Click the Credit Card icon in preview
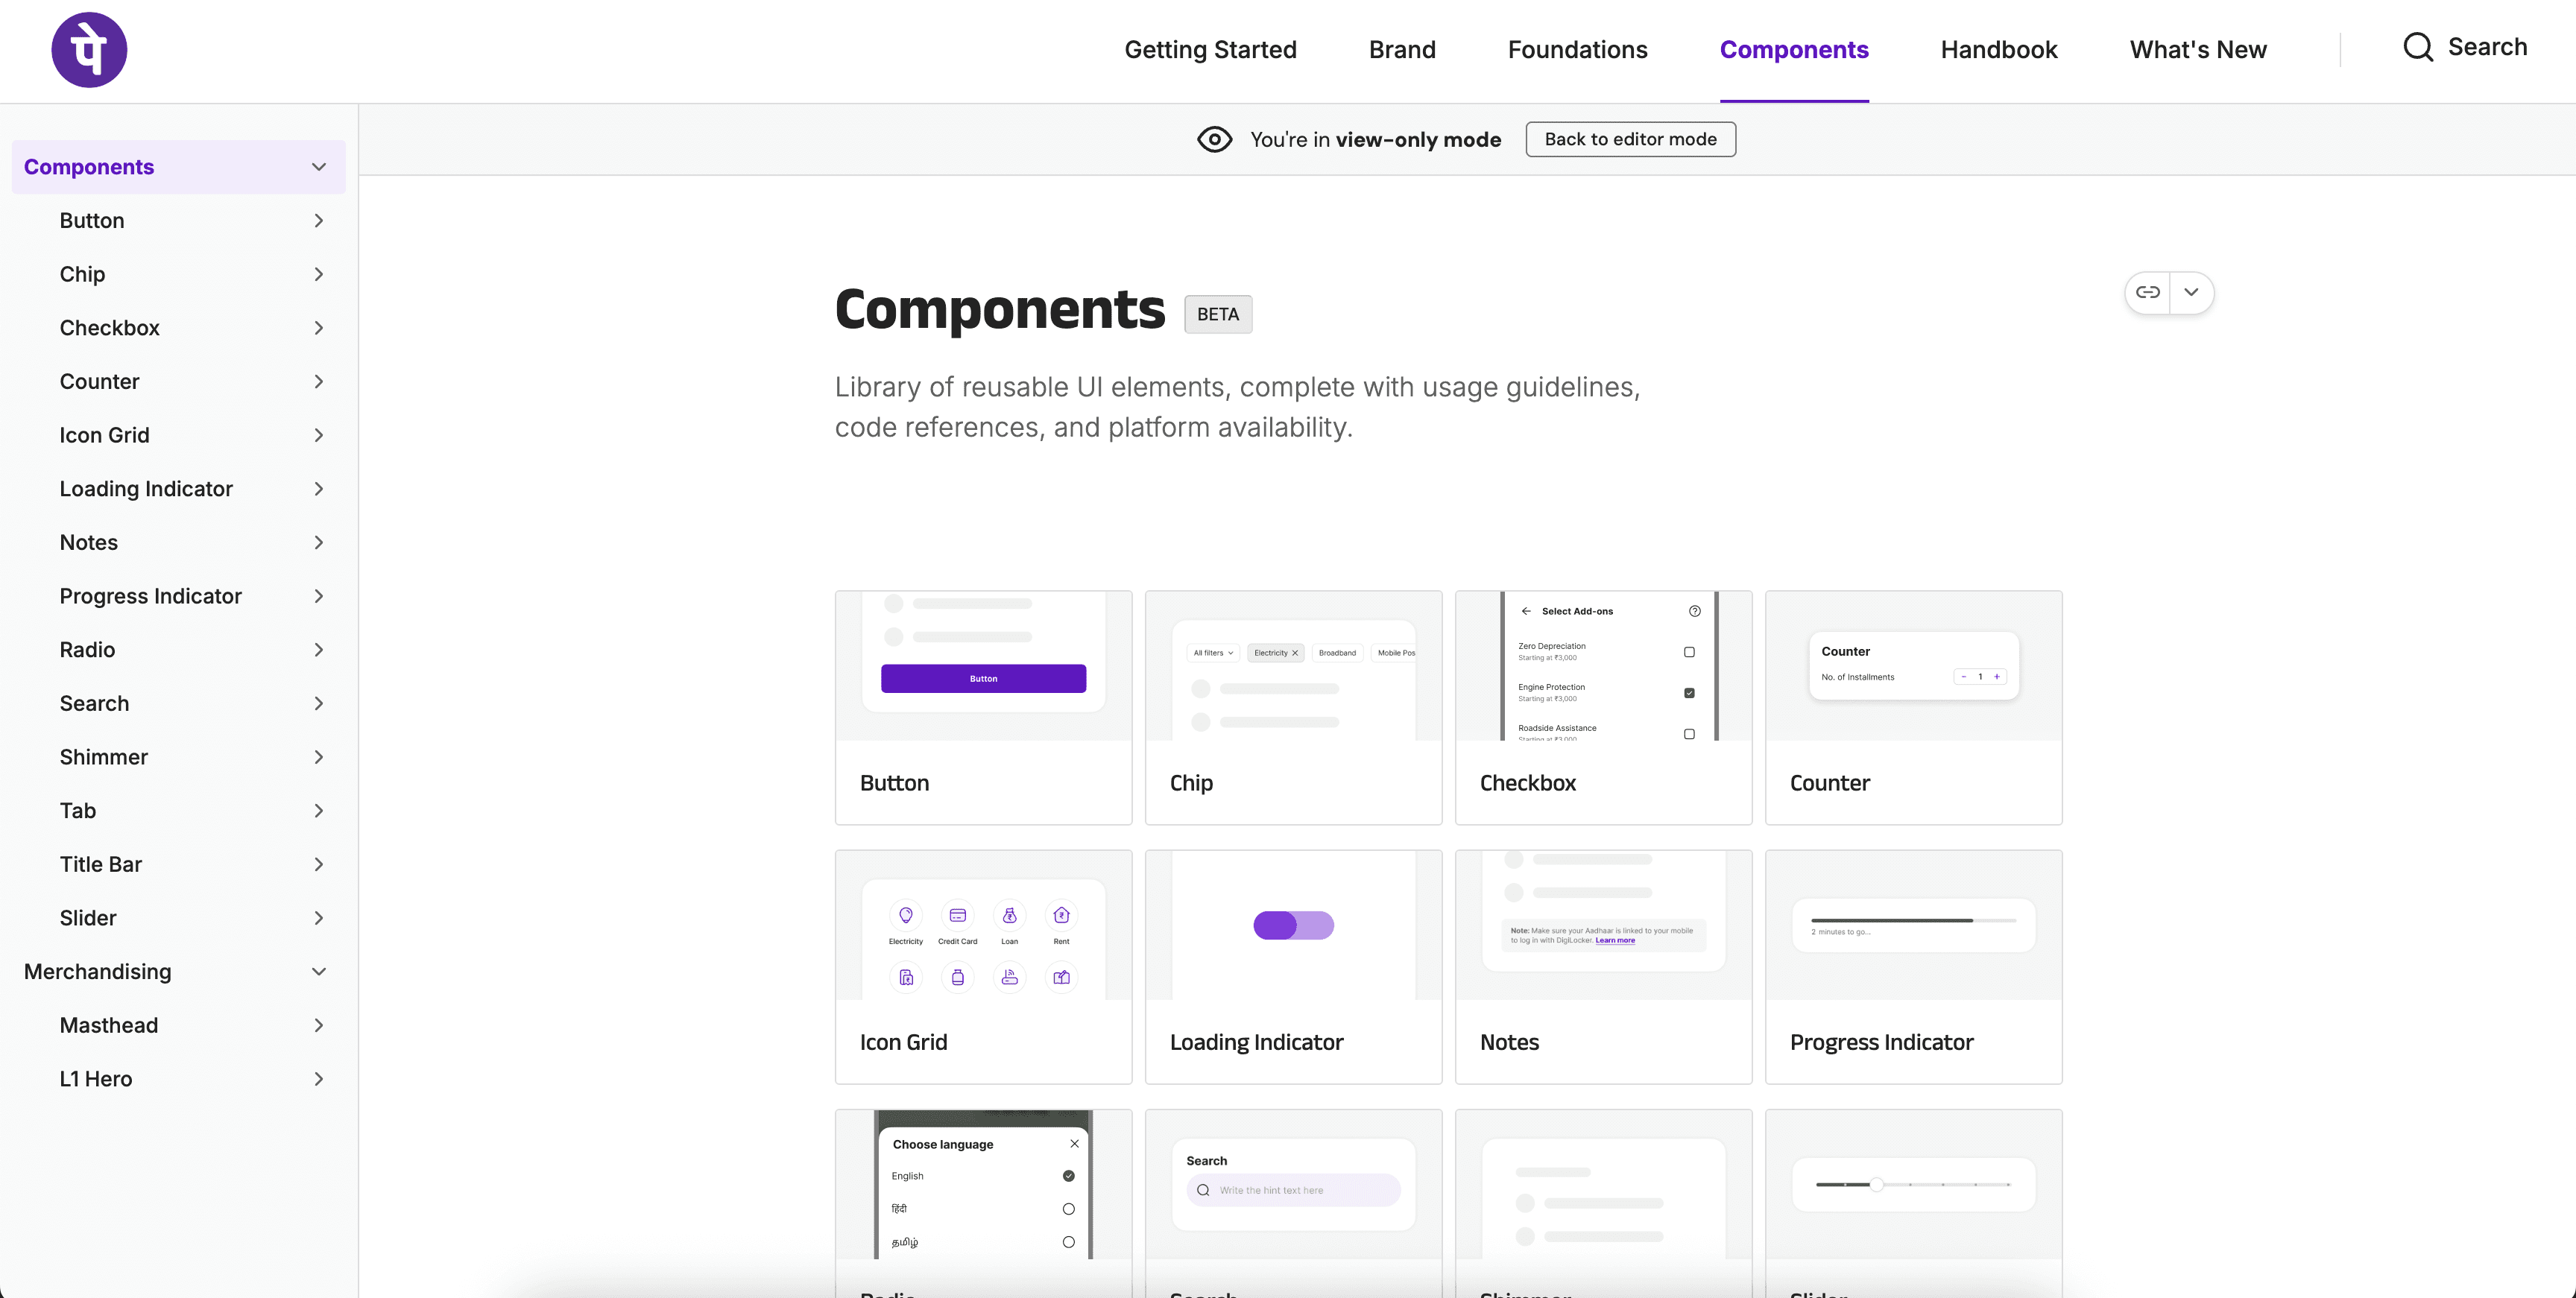 point(957,915)
